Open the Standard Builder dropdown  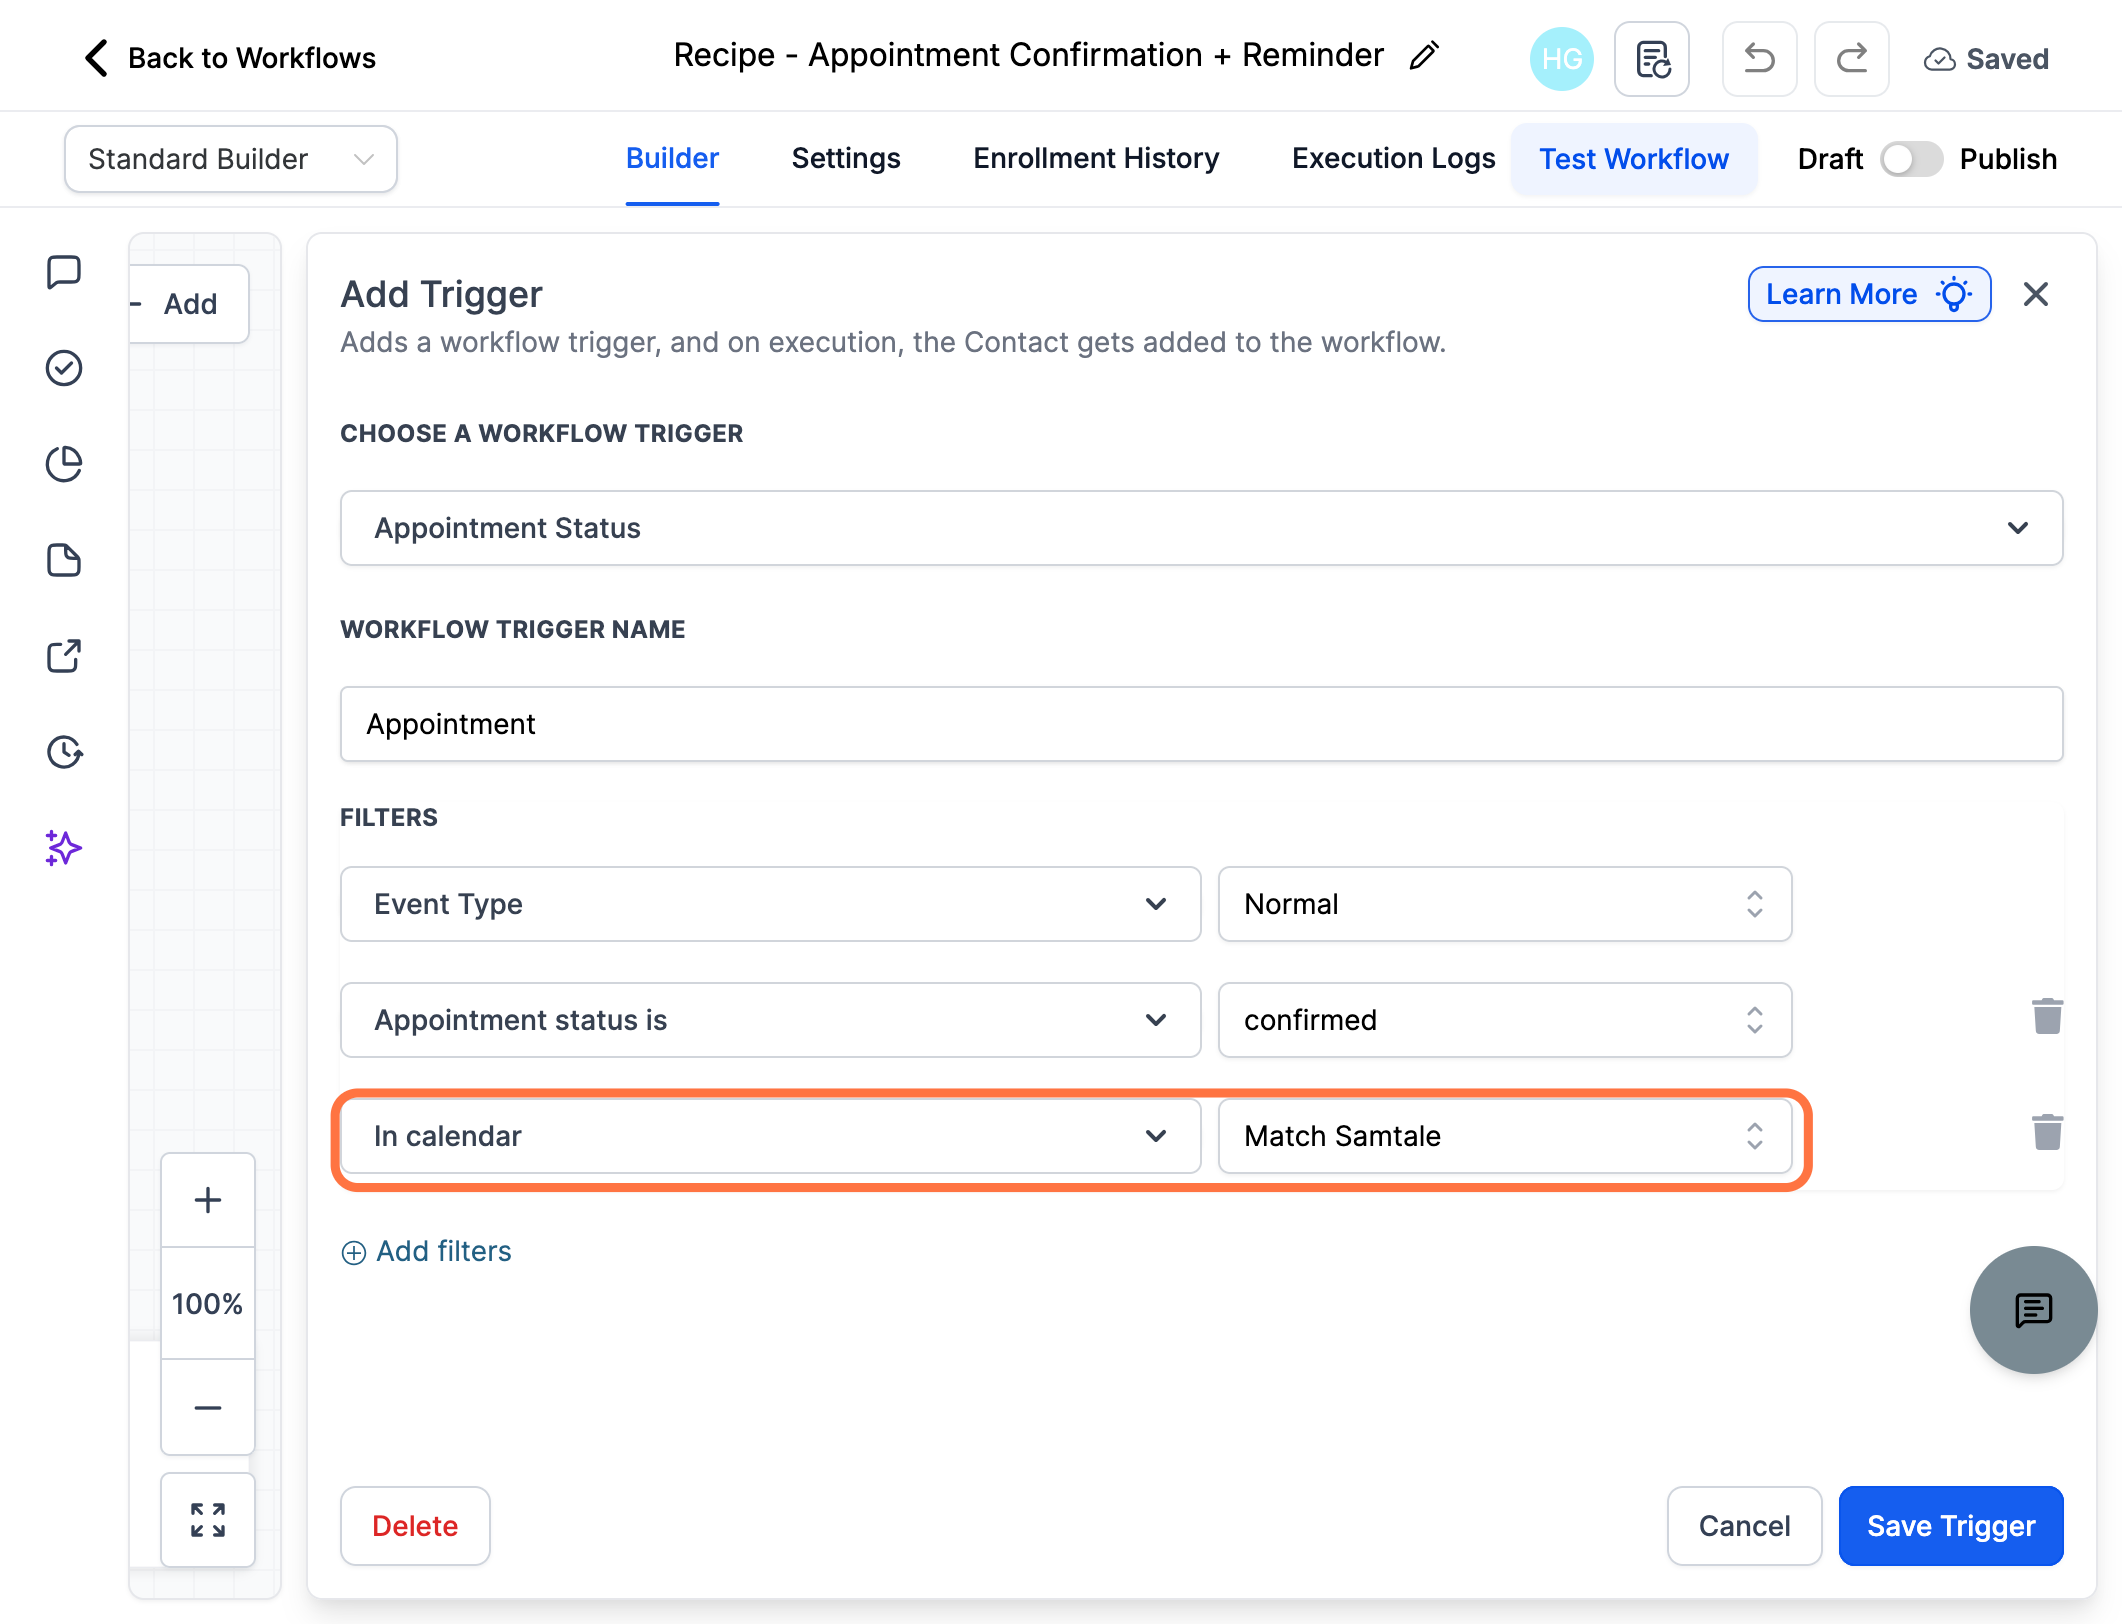(x=231, y=159)
